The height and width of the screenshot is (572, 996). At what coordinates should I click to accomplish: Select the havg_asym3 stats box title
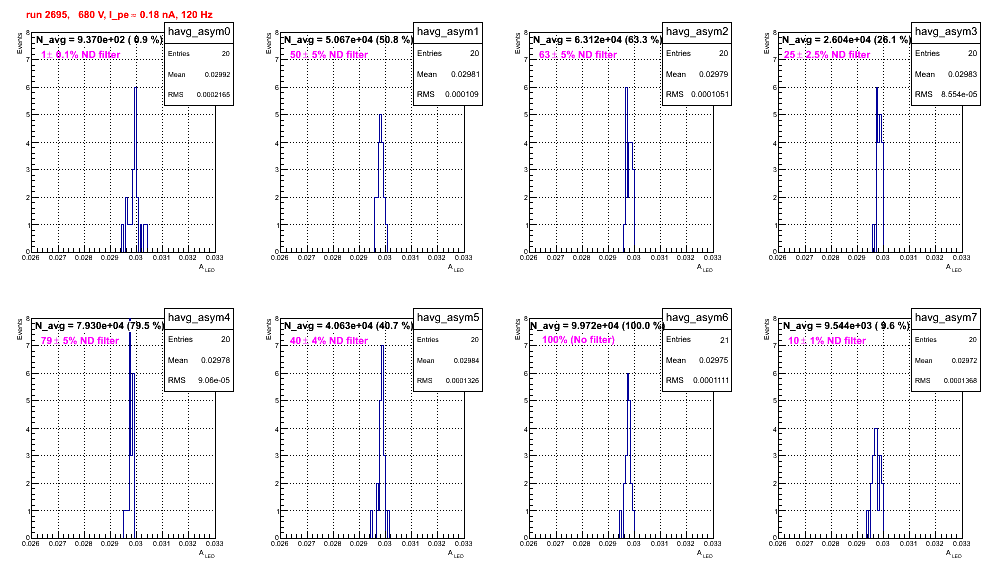click(946, 31)
